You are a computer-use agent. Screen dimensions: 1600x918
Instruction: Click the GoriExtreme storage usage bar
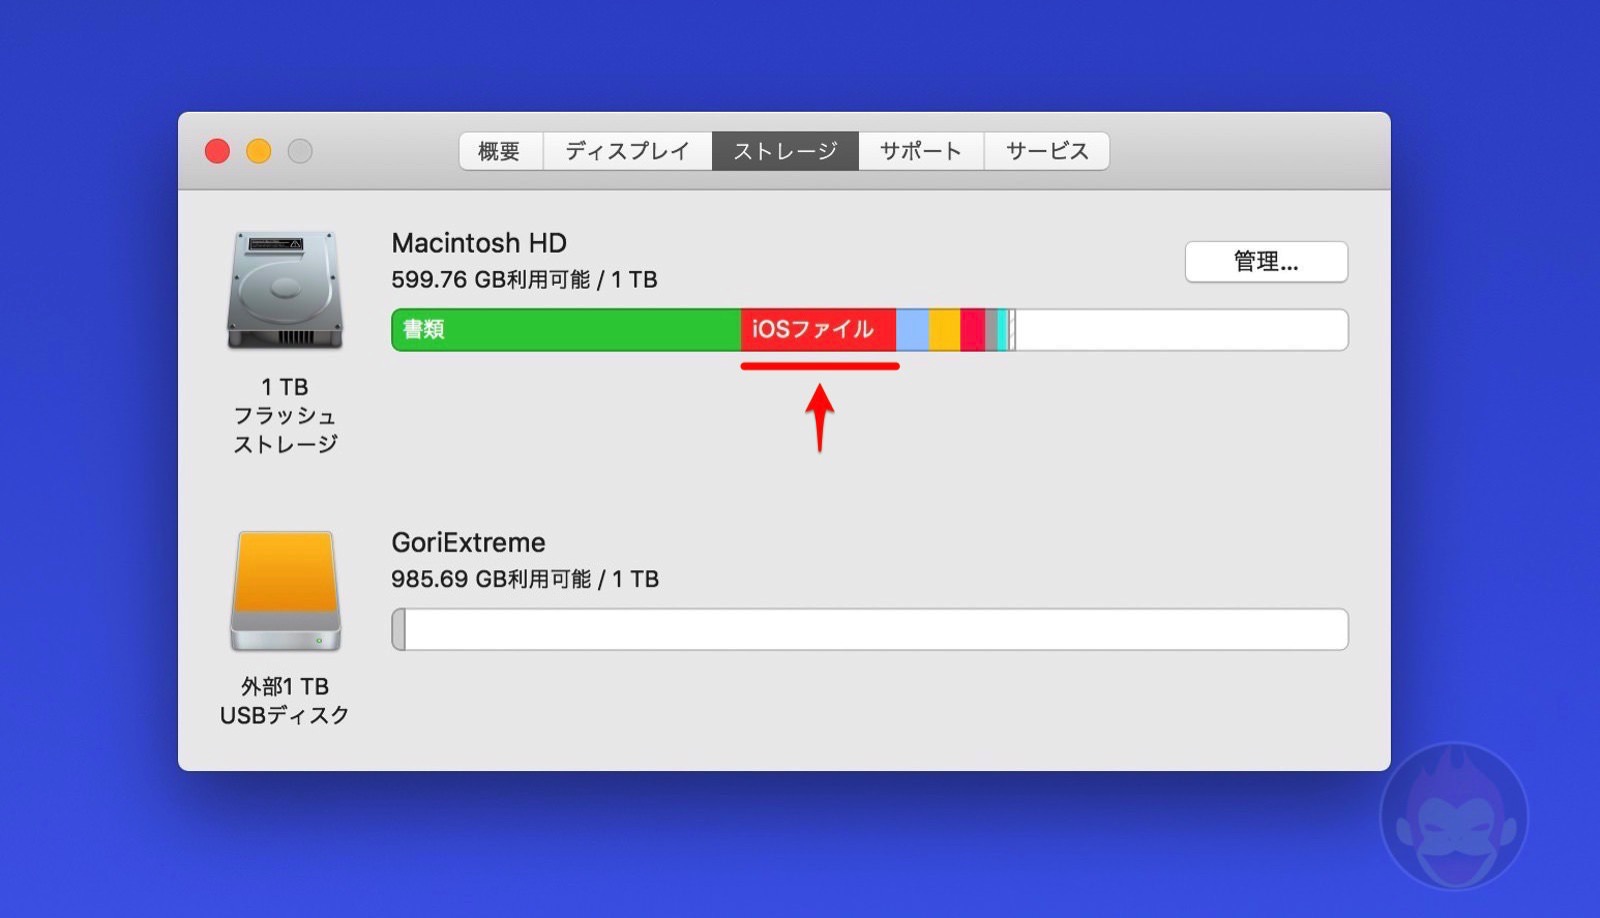coord(870,630)
